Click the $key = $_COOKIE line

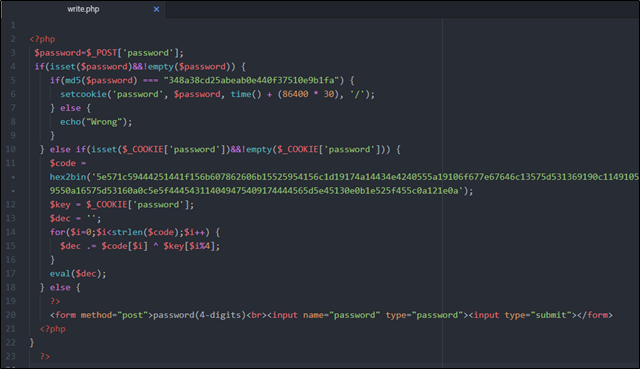pos(122,205)
